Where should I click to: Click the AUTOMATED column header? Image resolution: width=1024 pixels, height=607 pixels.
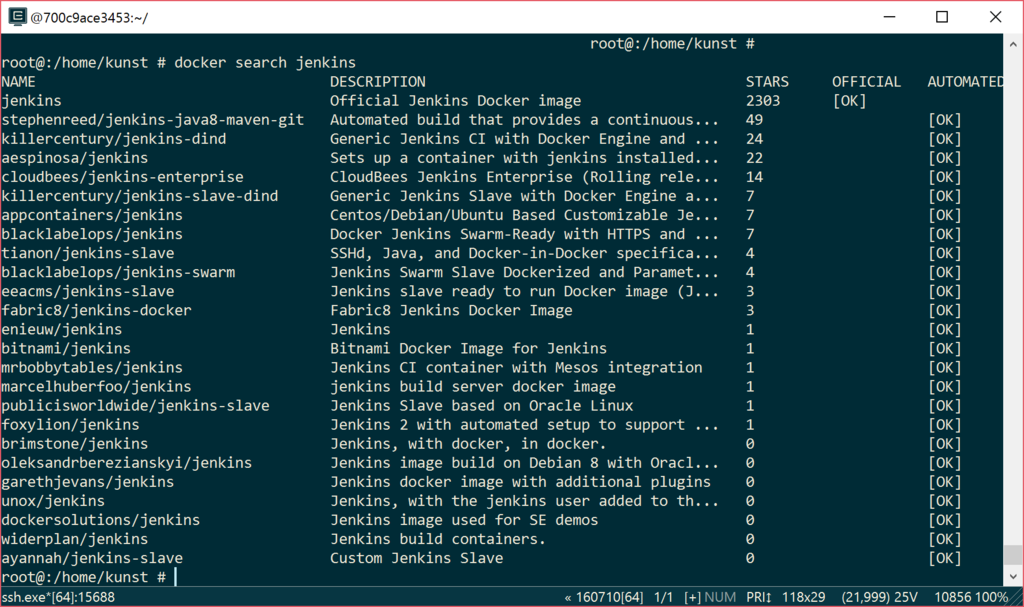(965, 82)
